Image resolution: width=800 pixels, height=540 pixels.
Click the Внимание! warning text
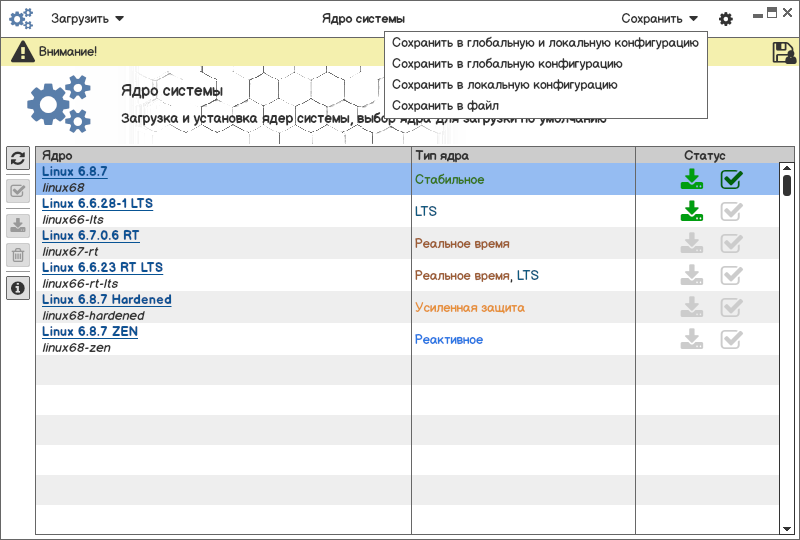[68, 52]
